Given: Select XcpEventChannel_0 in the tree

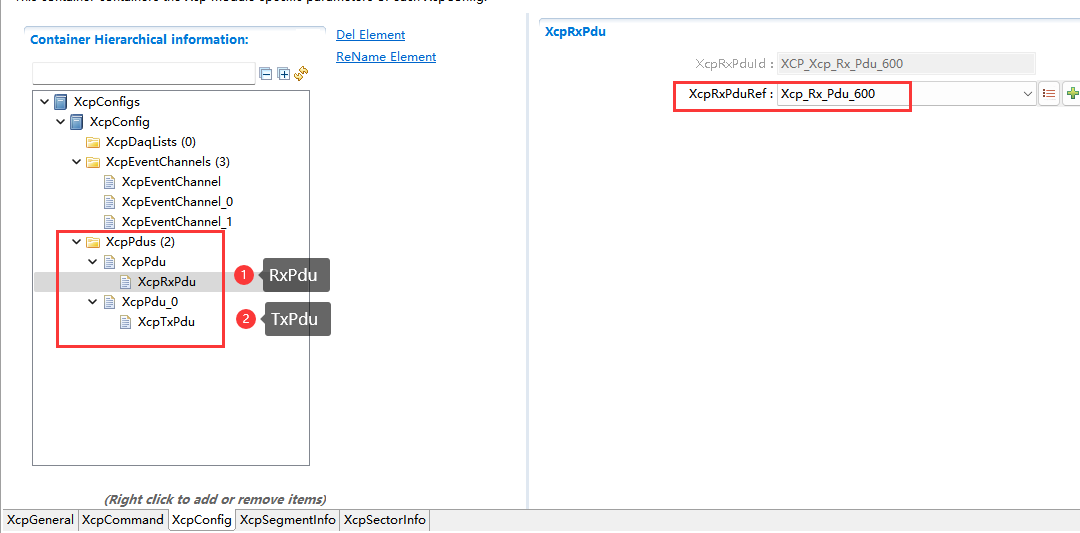Looking at the screenshot, I should 177,202.
